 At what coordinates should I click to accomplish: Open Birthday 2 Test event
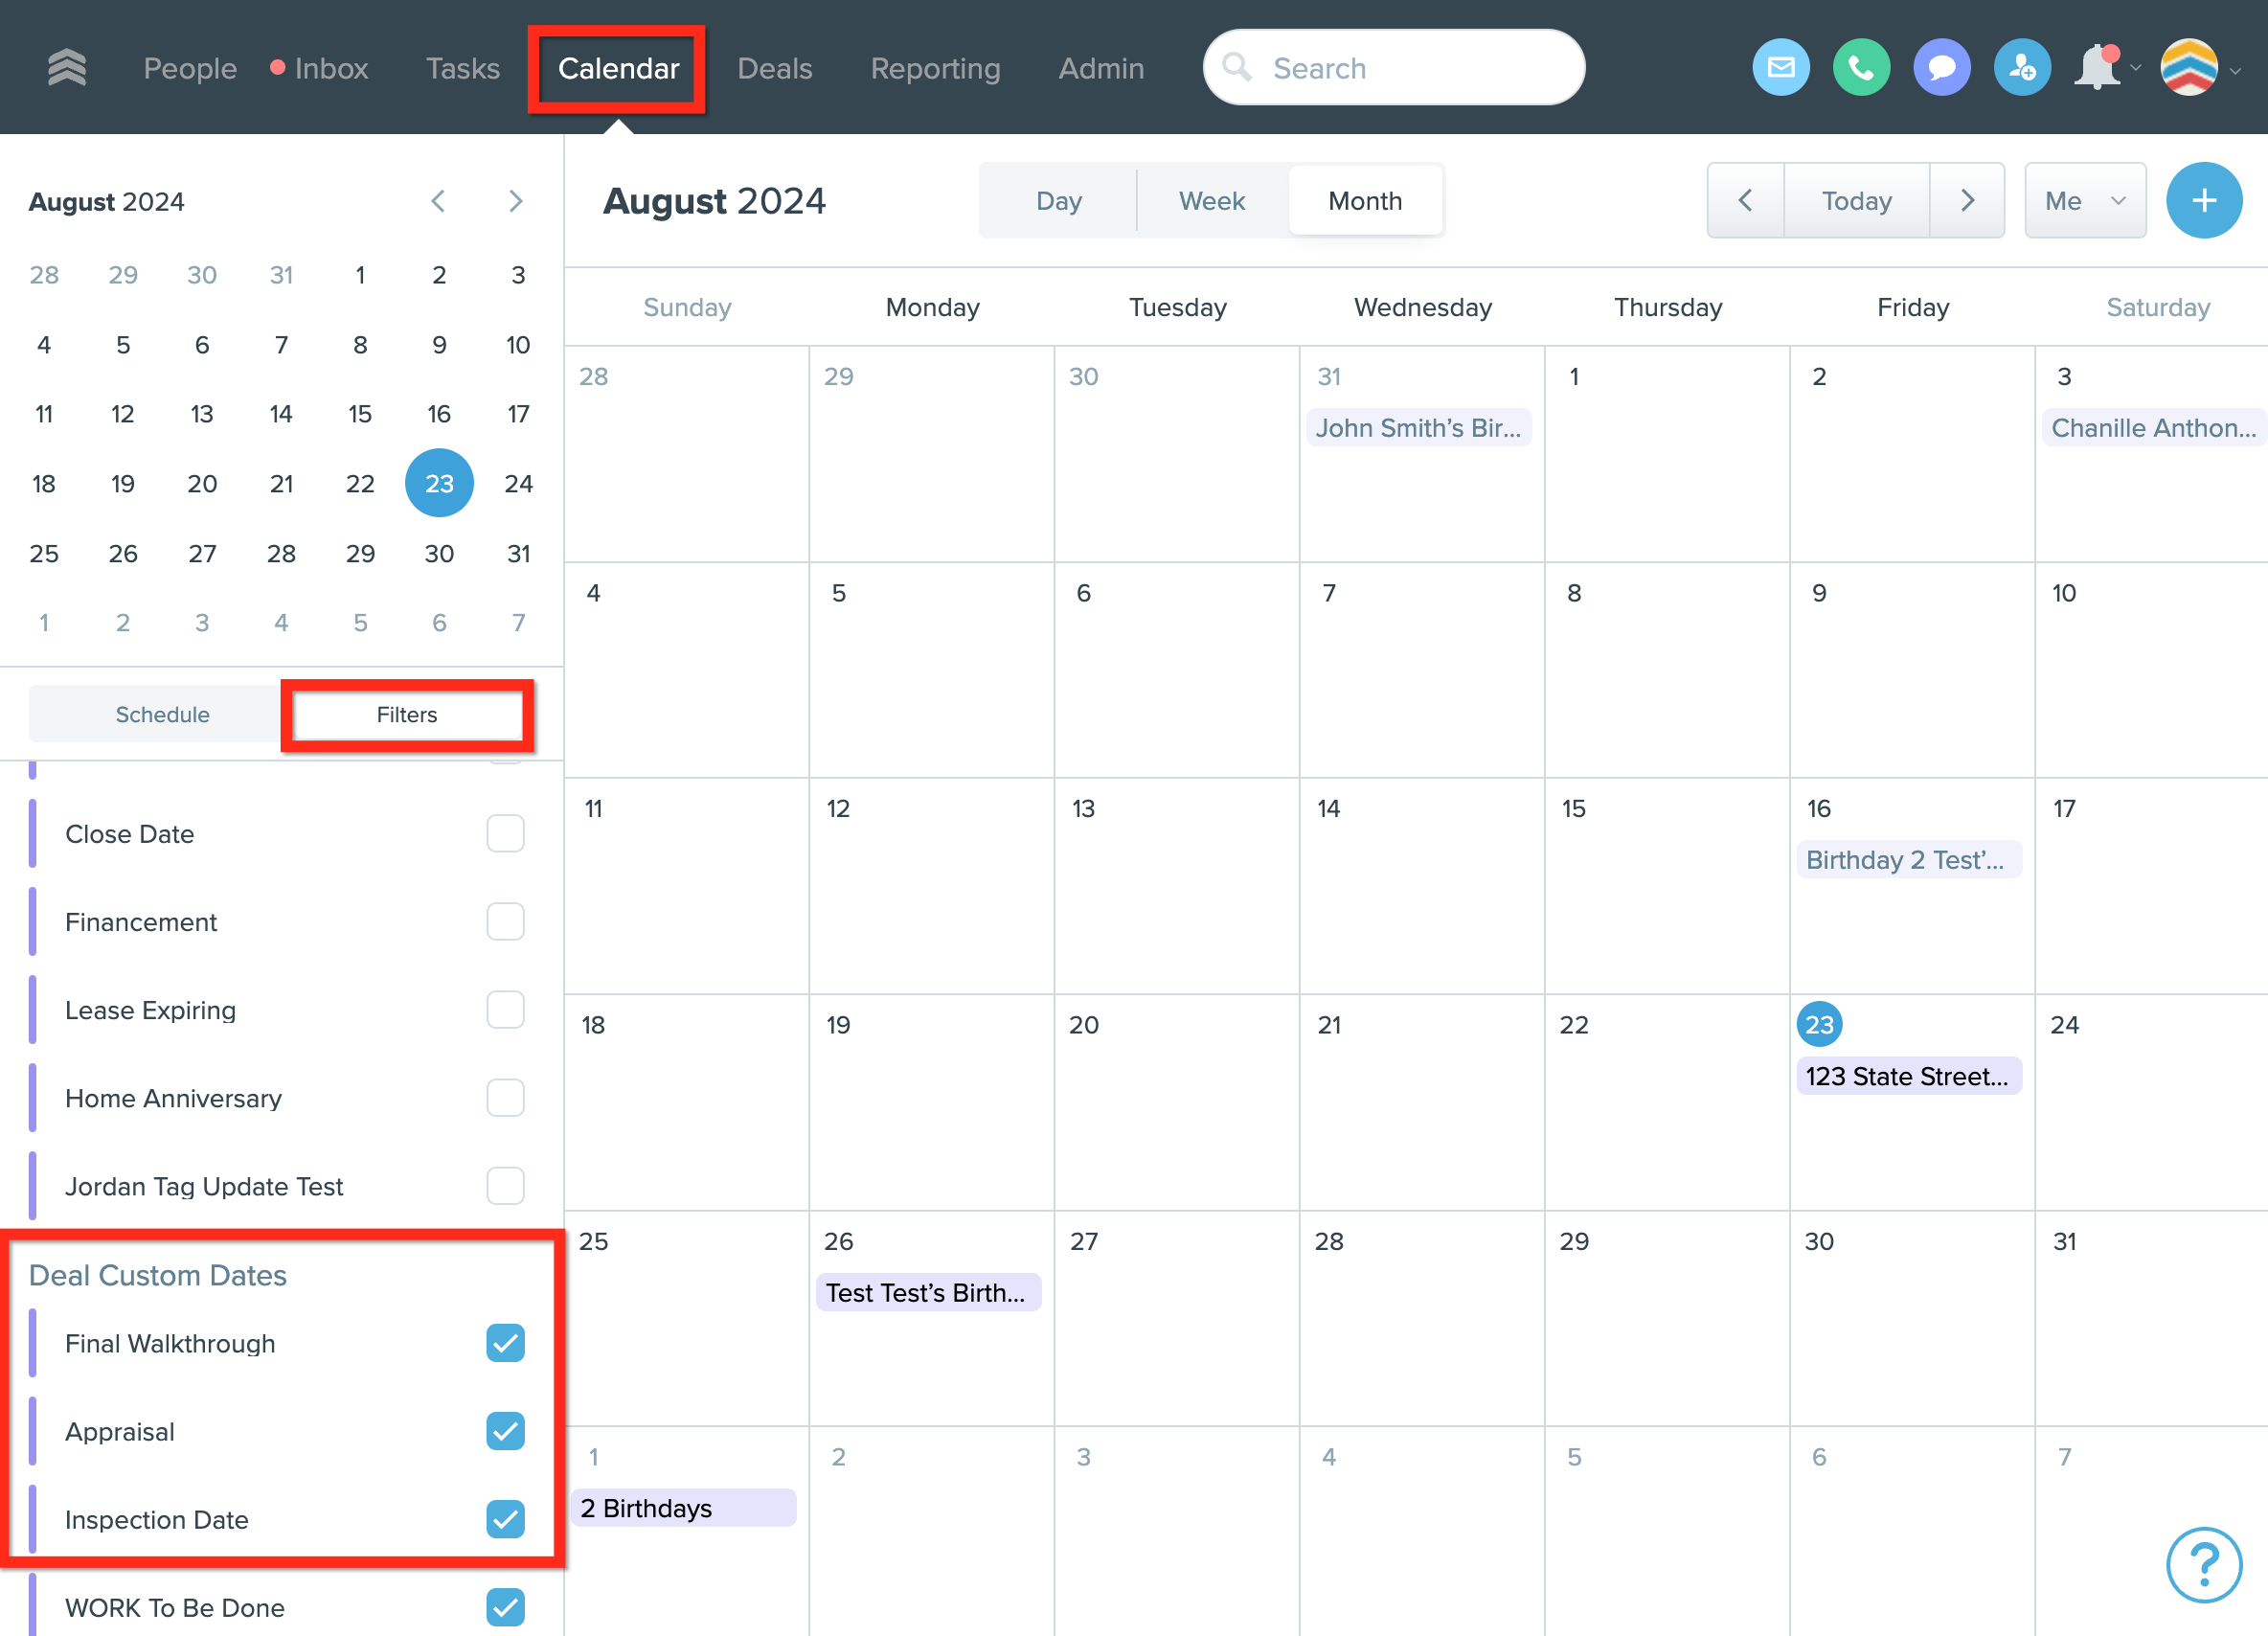point(1908,860)
